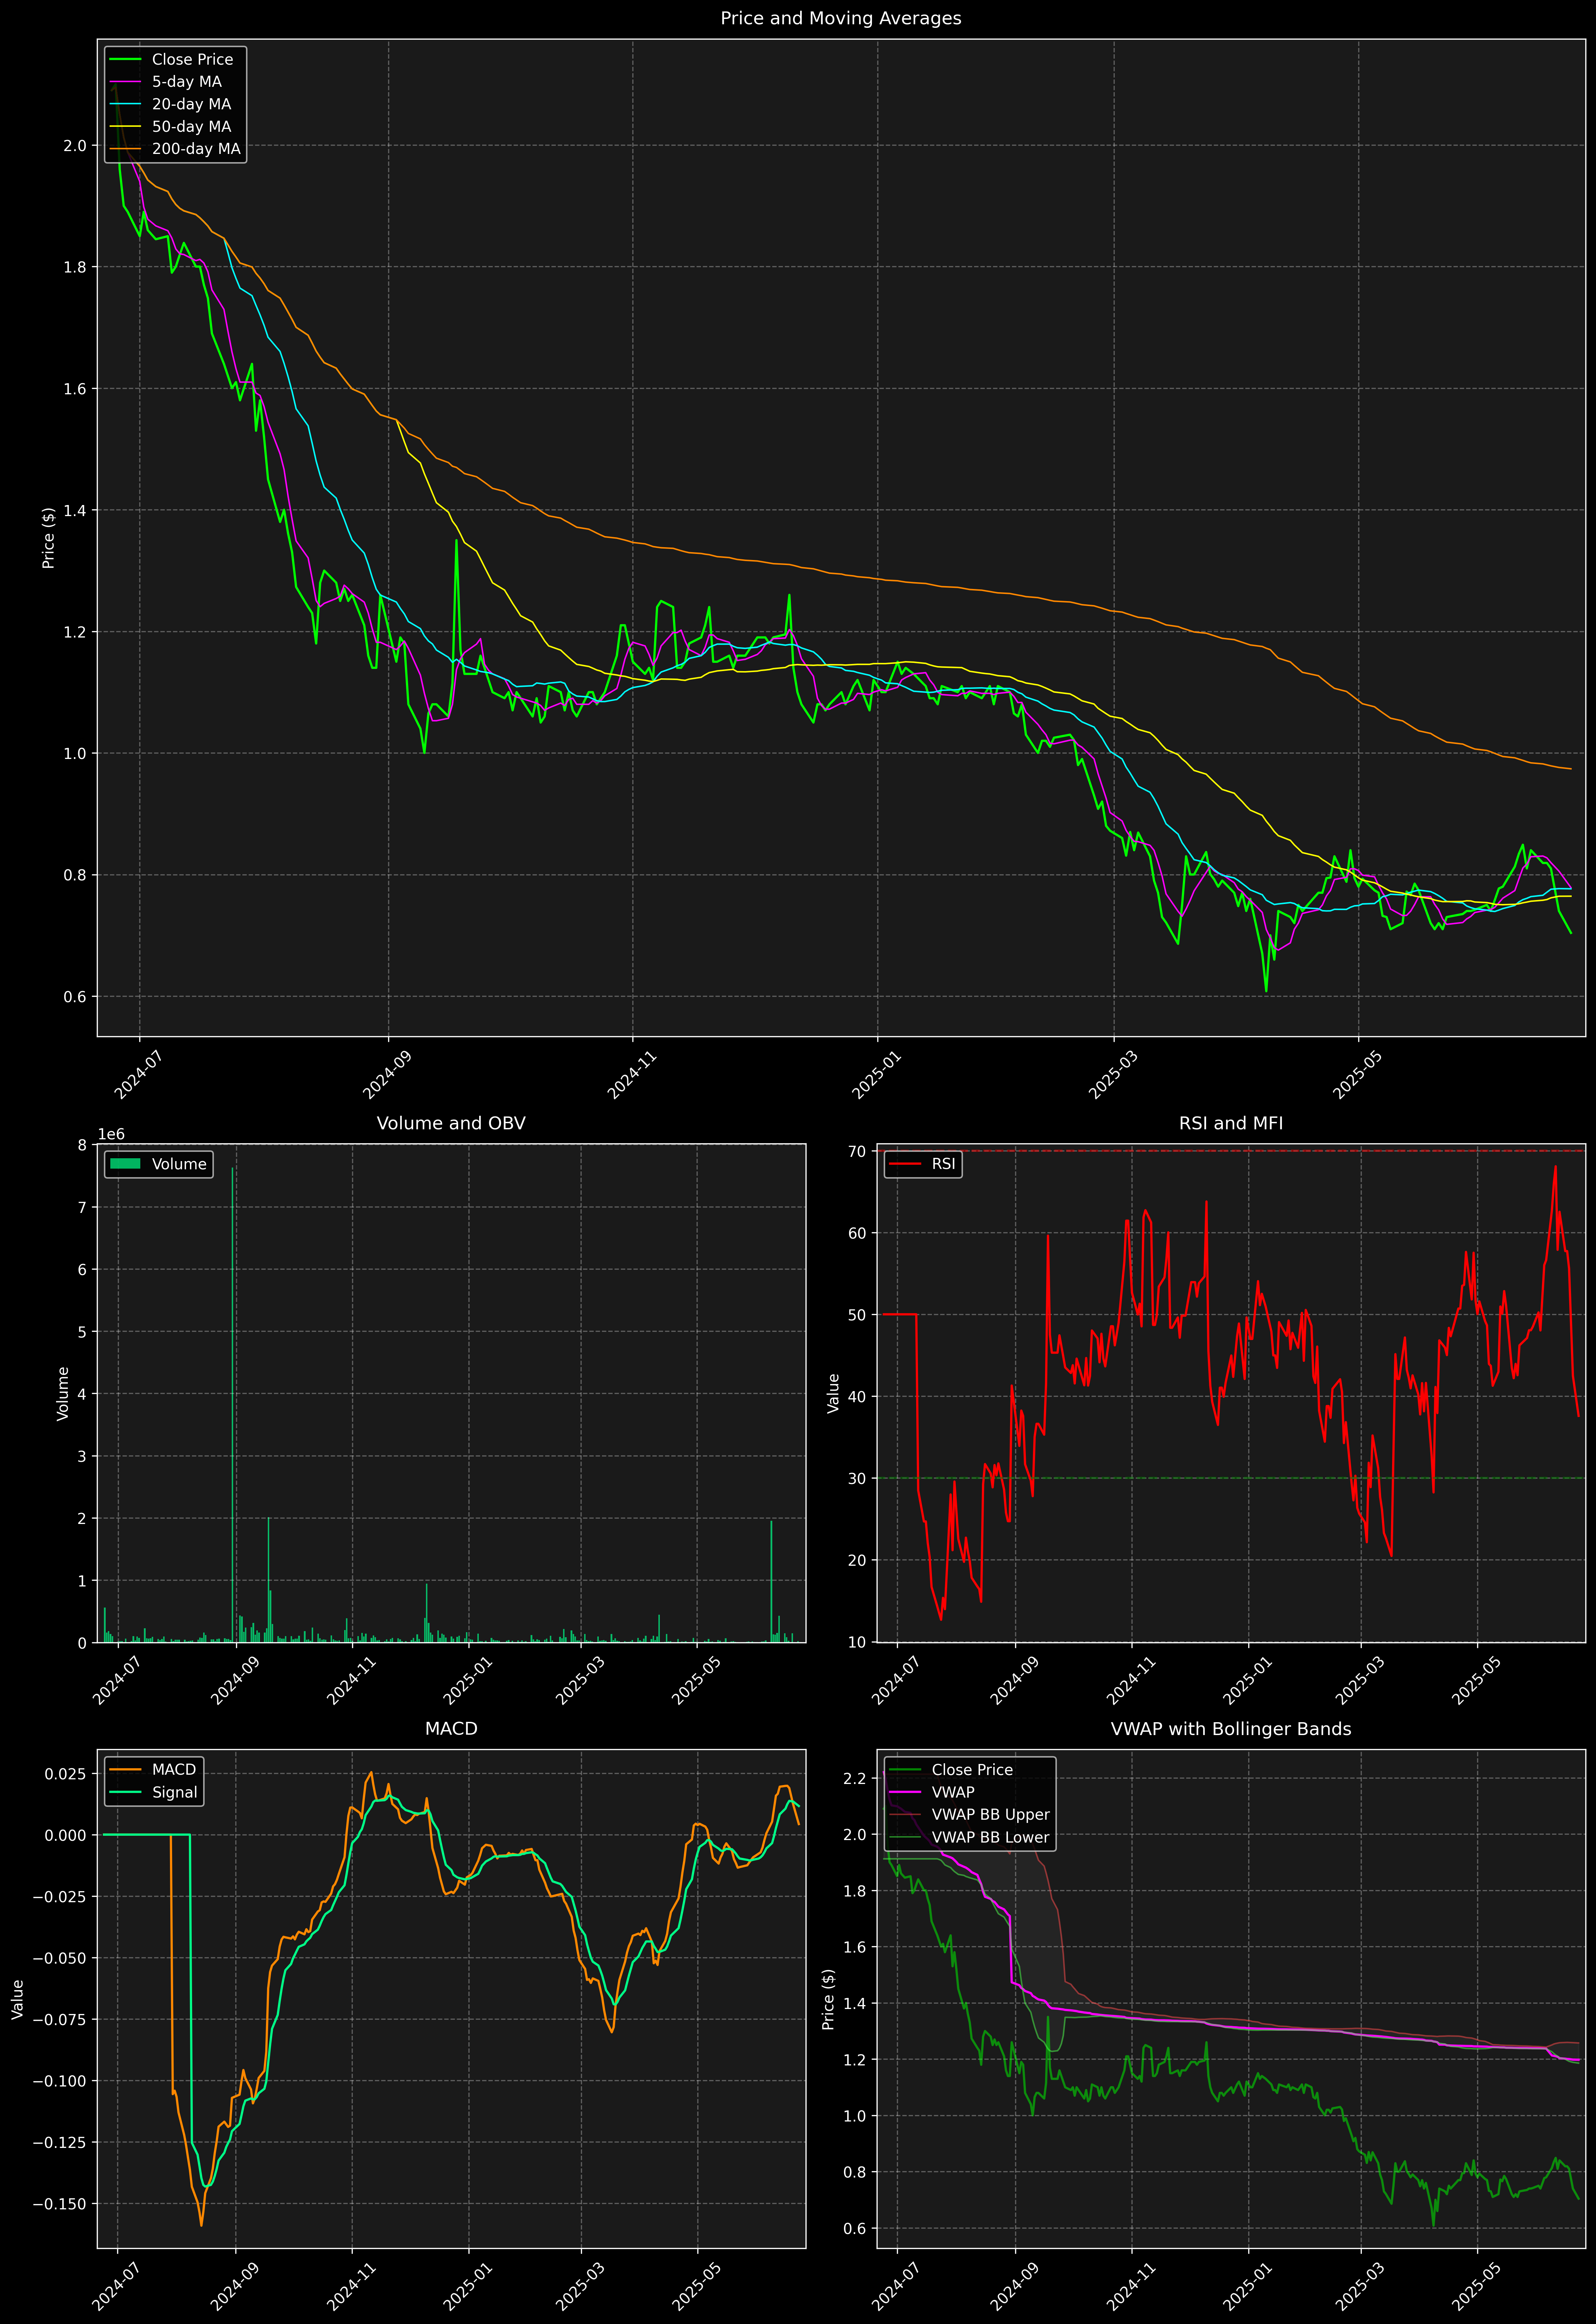Viewport: 1596px width, 2324px height.
Task: Click the '1e6' scale exponent label
Action: 111,1134
